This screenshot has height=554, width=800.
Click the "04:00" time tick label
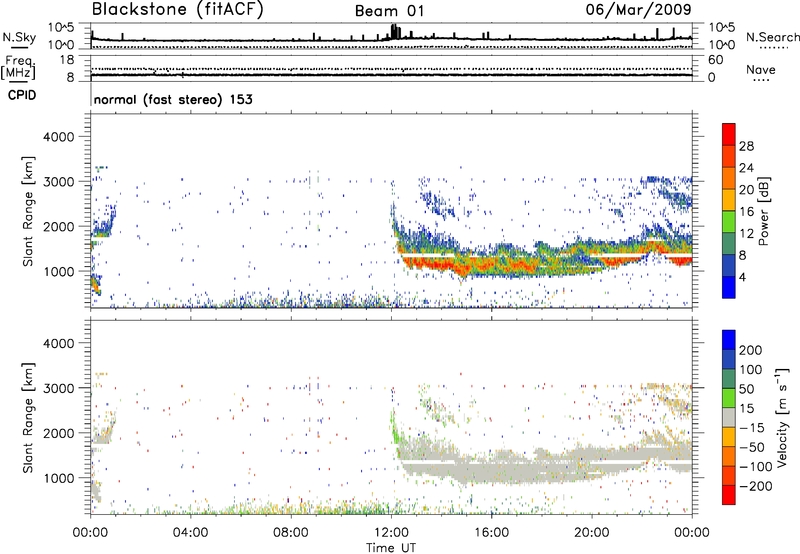pos(190,533)
